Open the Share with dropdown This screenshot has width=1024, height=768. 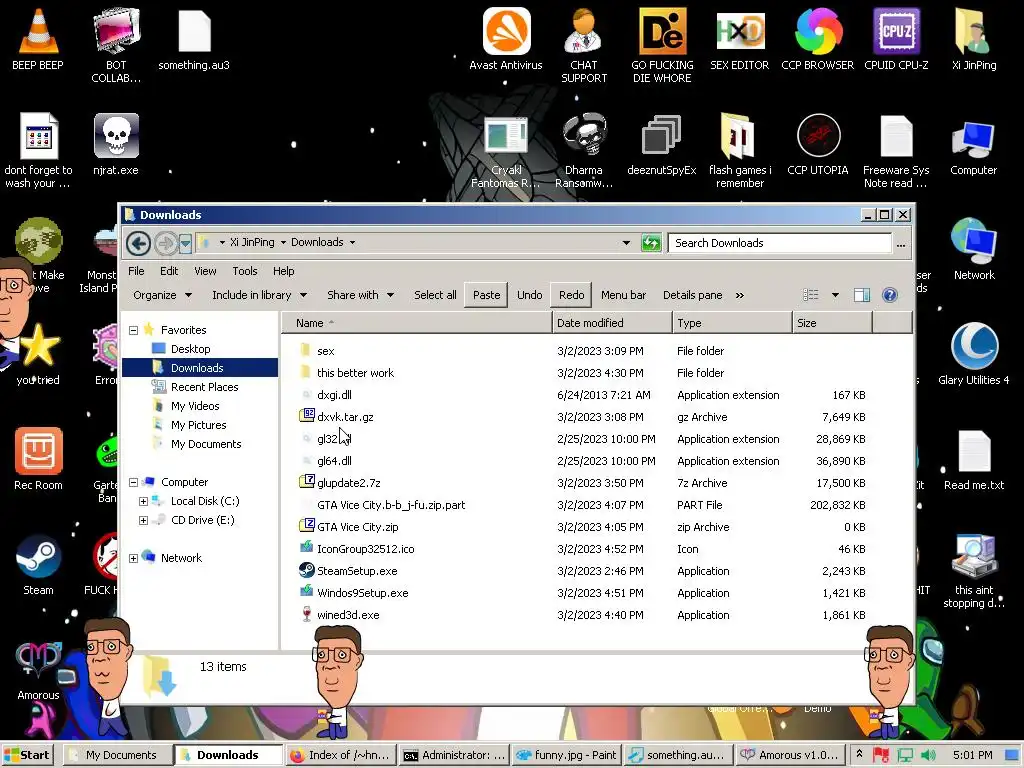(x=360, y=295)
